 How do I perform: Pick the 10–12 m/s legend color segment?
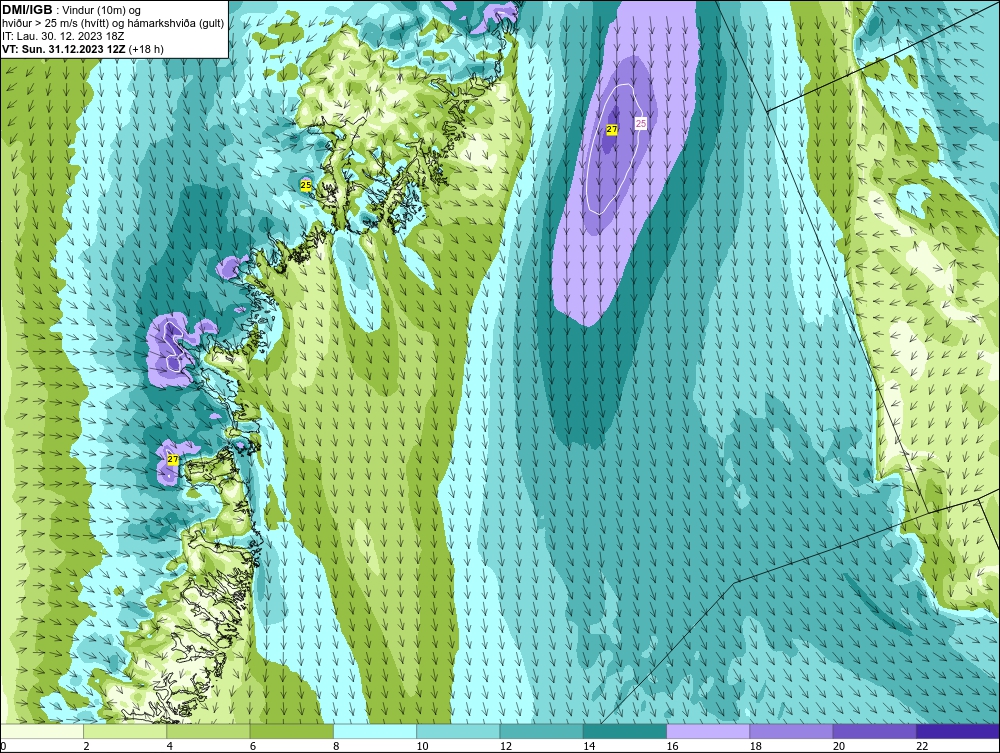tap(458, 731)
